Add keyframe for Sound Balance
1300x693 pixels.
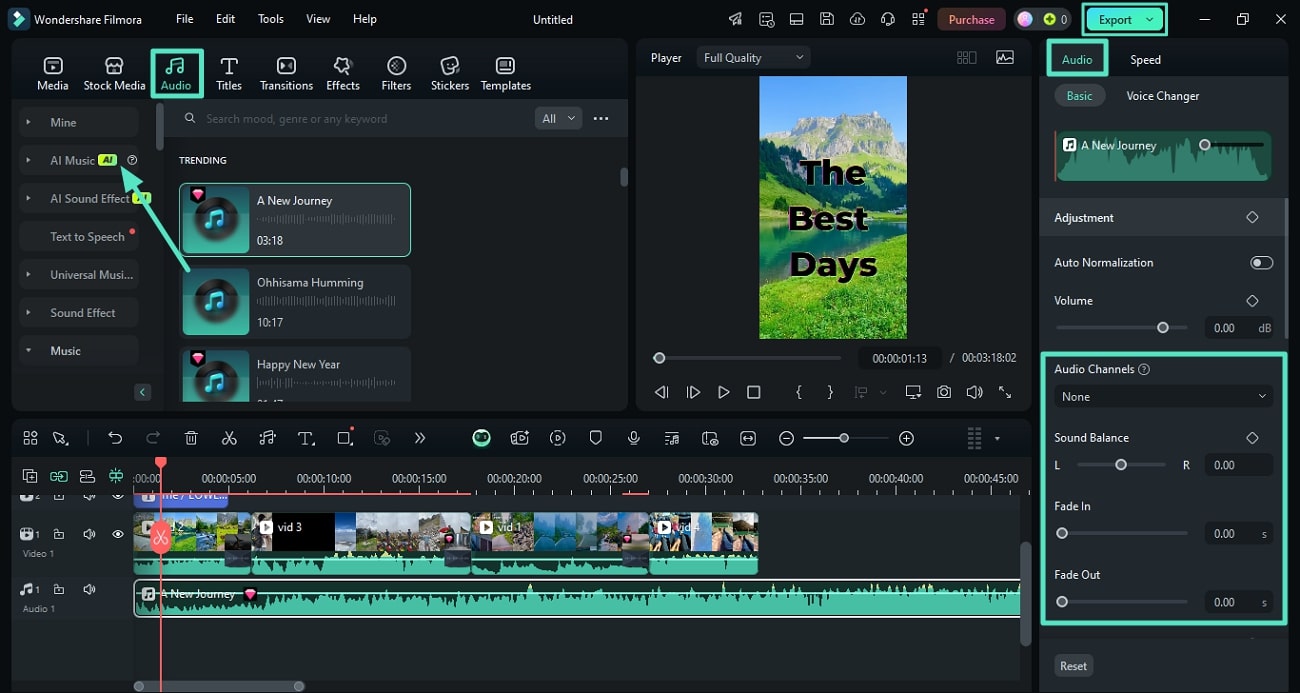(x=1252, y=438)
